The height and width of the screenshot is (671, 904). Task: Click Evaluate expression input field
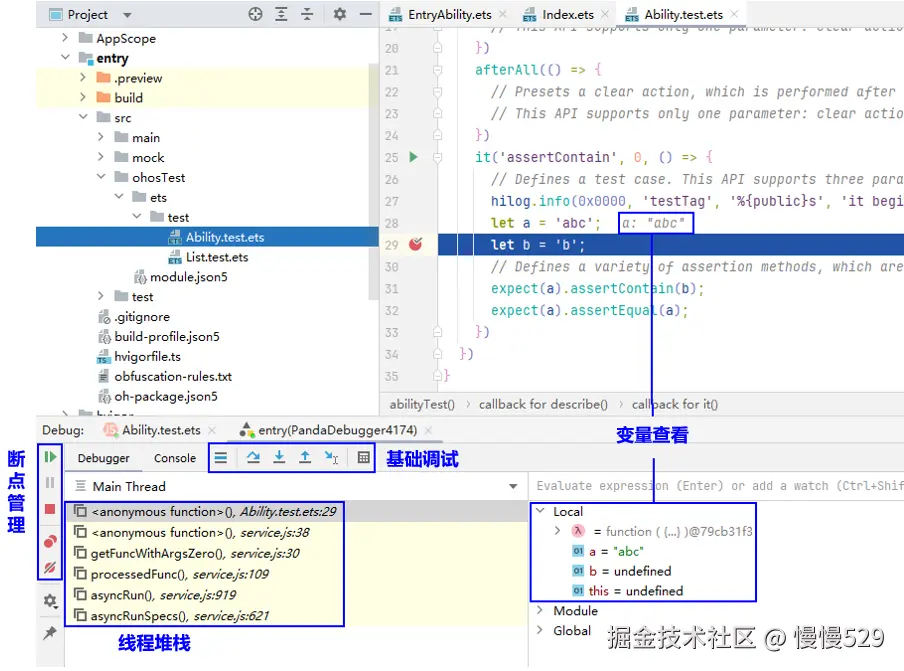click(x=717, y=486)
